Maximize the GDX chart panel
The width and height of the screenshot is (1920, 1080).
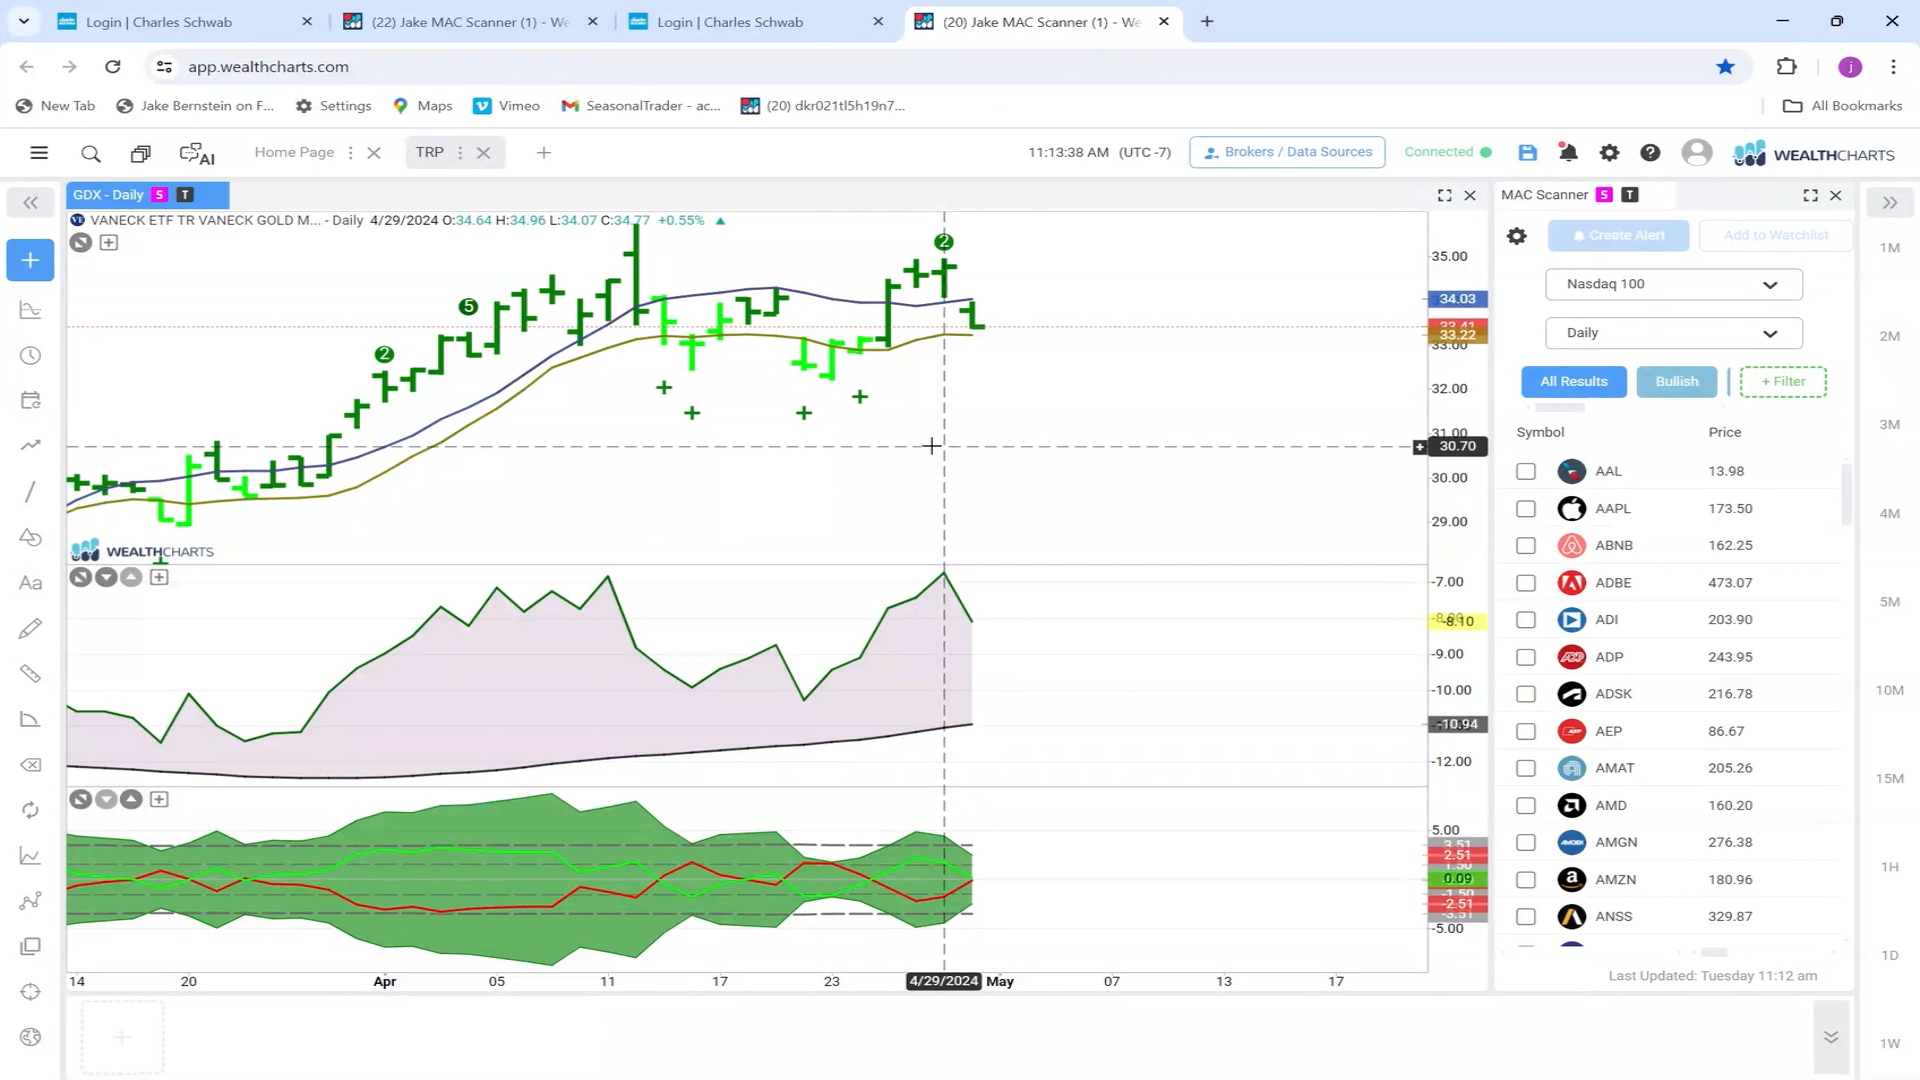(1445, 195)
